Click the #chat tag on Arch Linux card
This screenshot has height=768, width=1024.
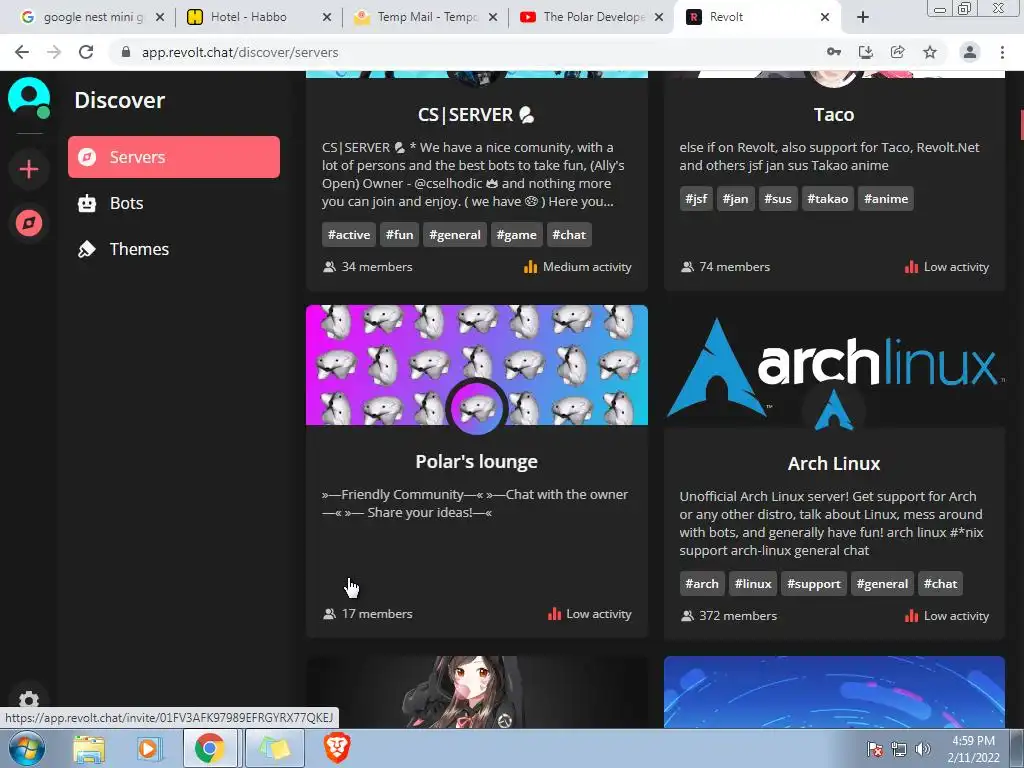[x=940, y=584]
